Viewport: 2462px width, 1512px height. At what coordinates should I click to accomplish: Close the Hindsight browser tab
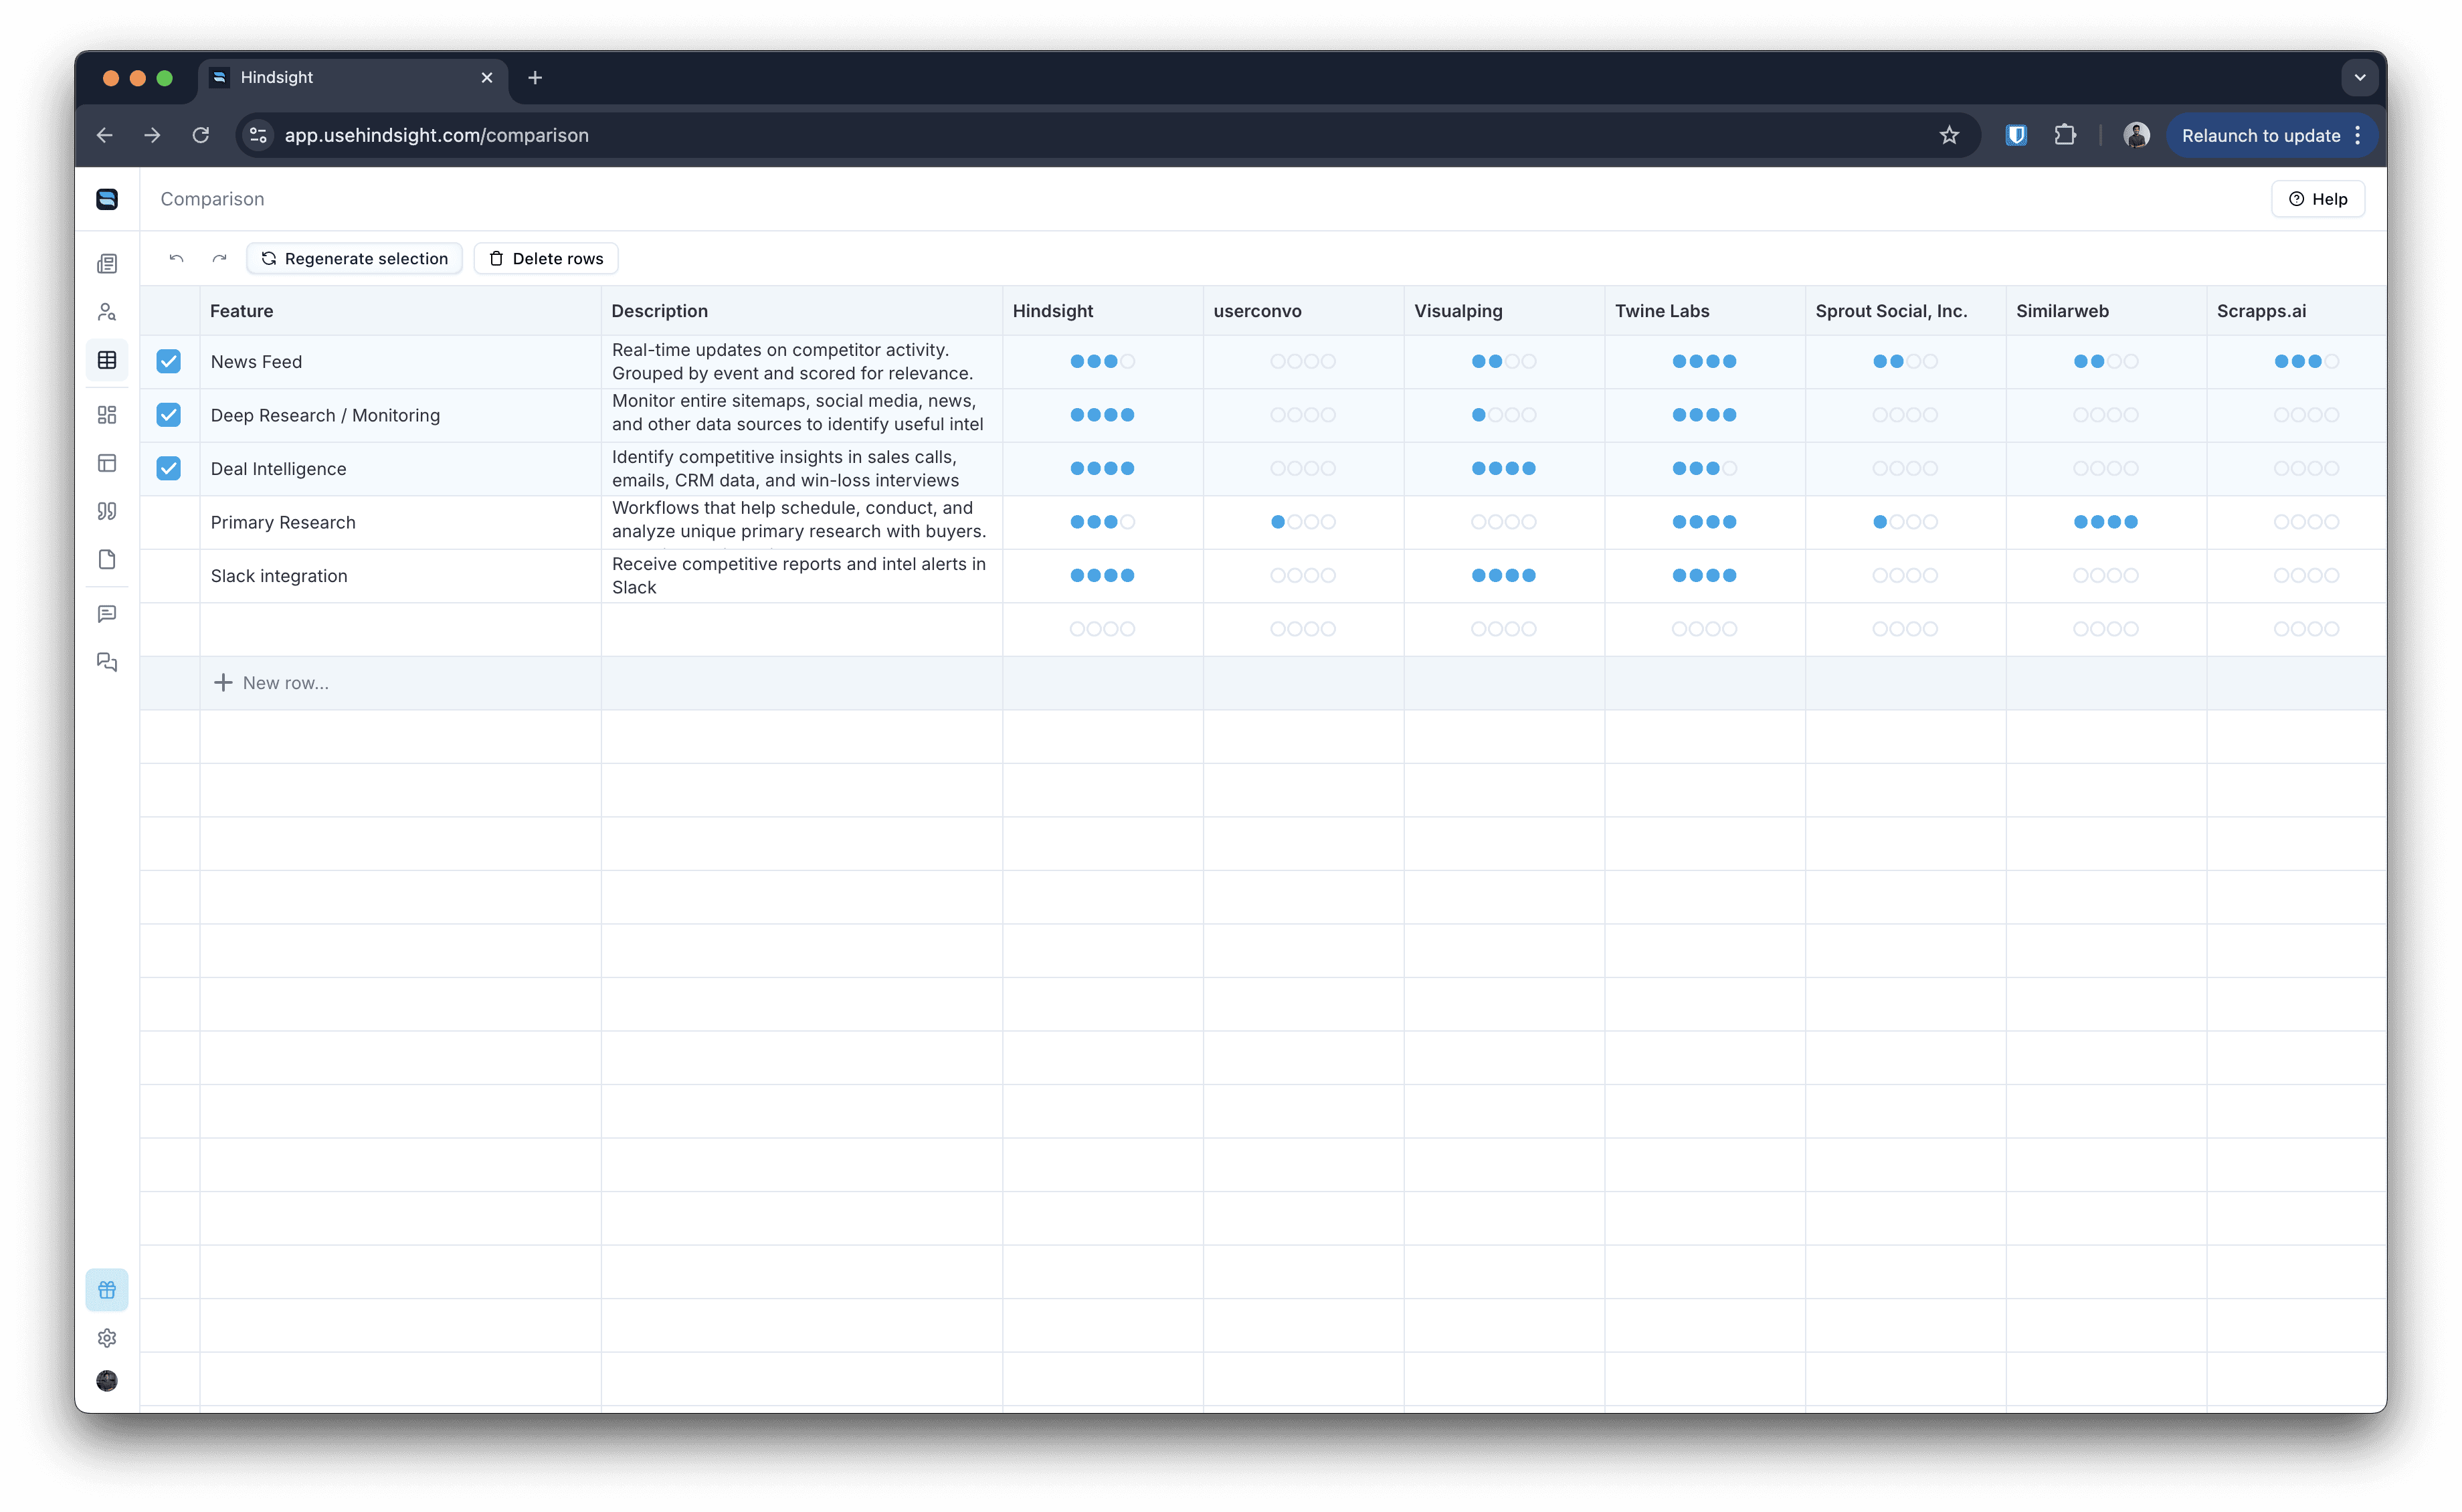click(x=487, y=77)
